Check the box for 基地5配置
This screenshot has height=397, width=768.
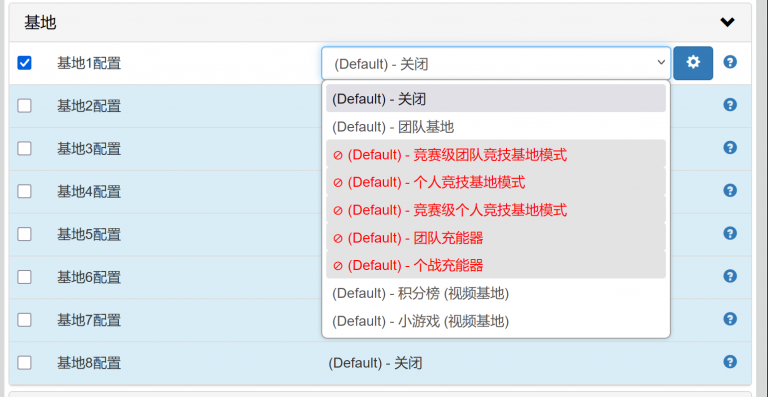click(24, 234)
